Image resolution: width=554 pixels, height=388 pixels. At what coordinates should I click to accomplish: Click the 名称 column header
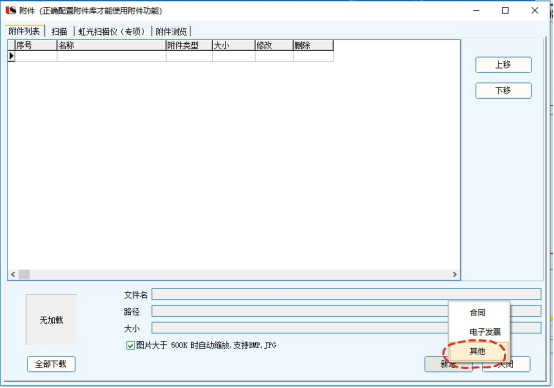pyautogui.click(x=111, y=45)
